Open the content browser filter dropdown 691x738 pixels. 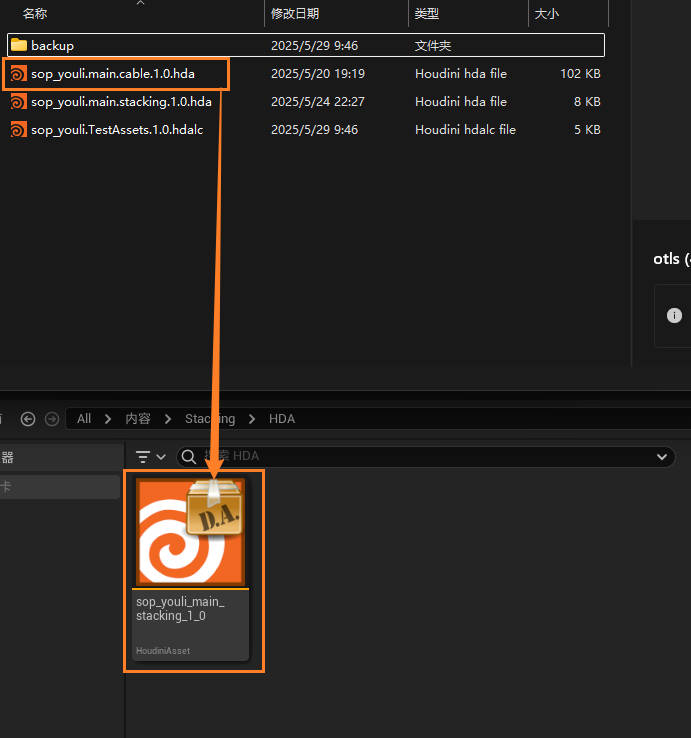point(151,457)
